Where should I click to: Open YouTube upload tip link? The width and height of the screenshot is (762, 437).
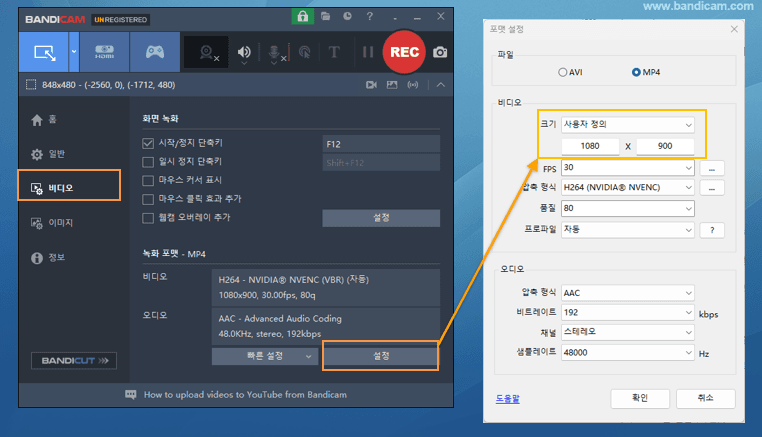click(x=245, y=395)
